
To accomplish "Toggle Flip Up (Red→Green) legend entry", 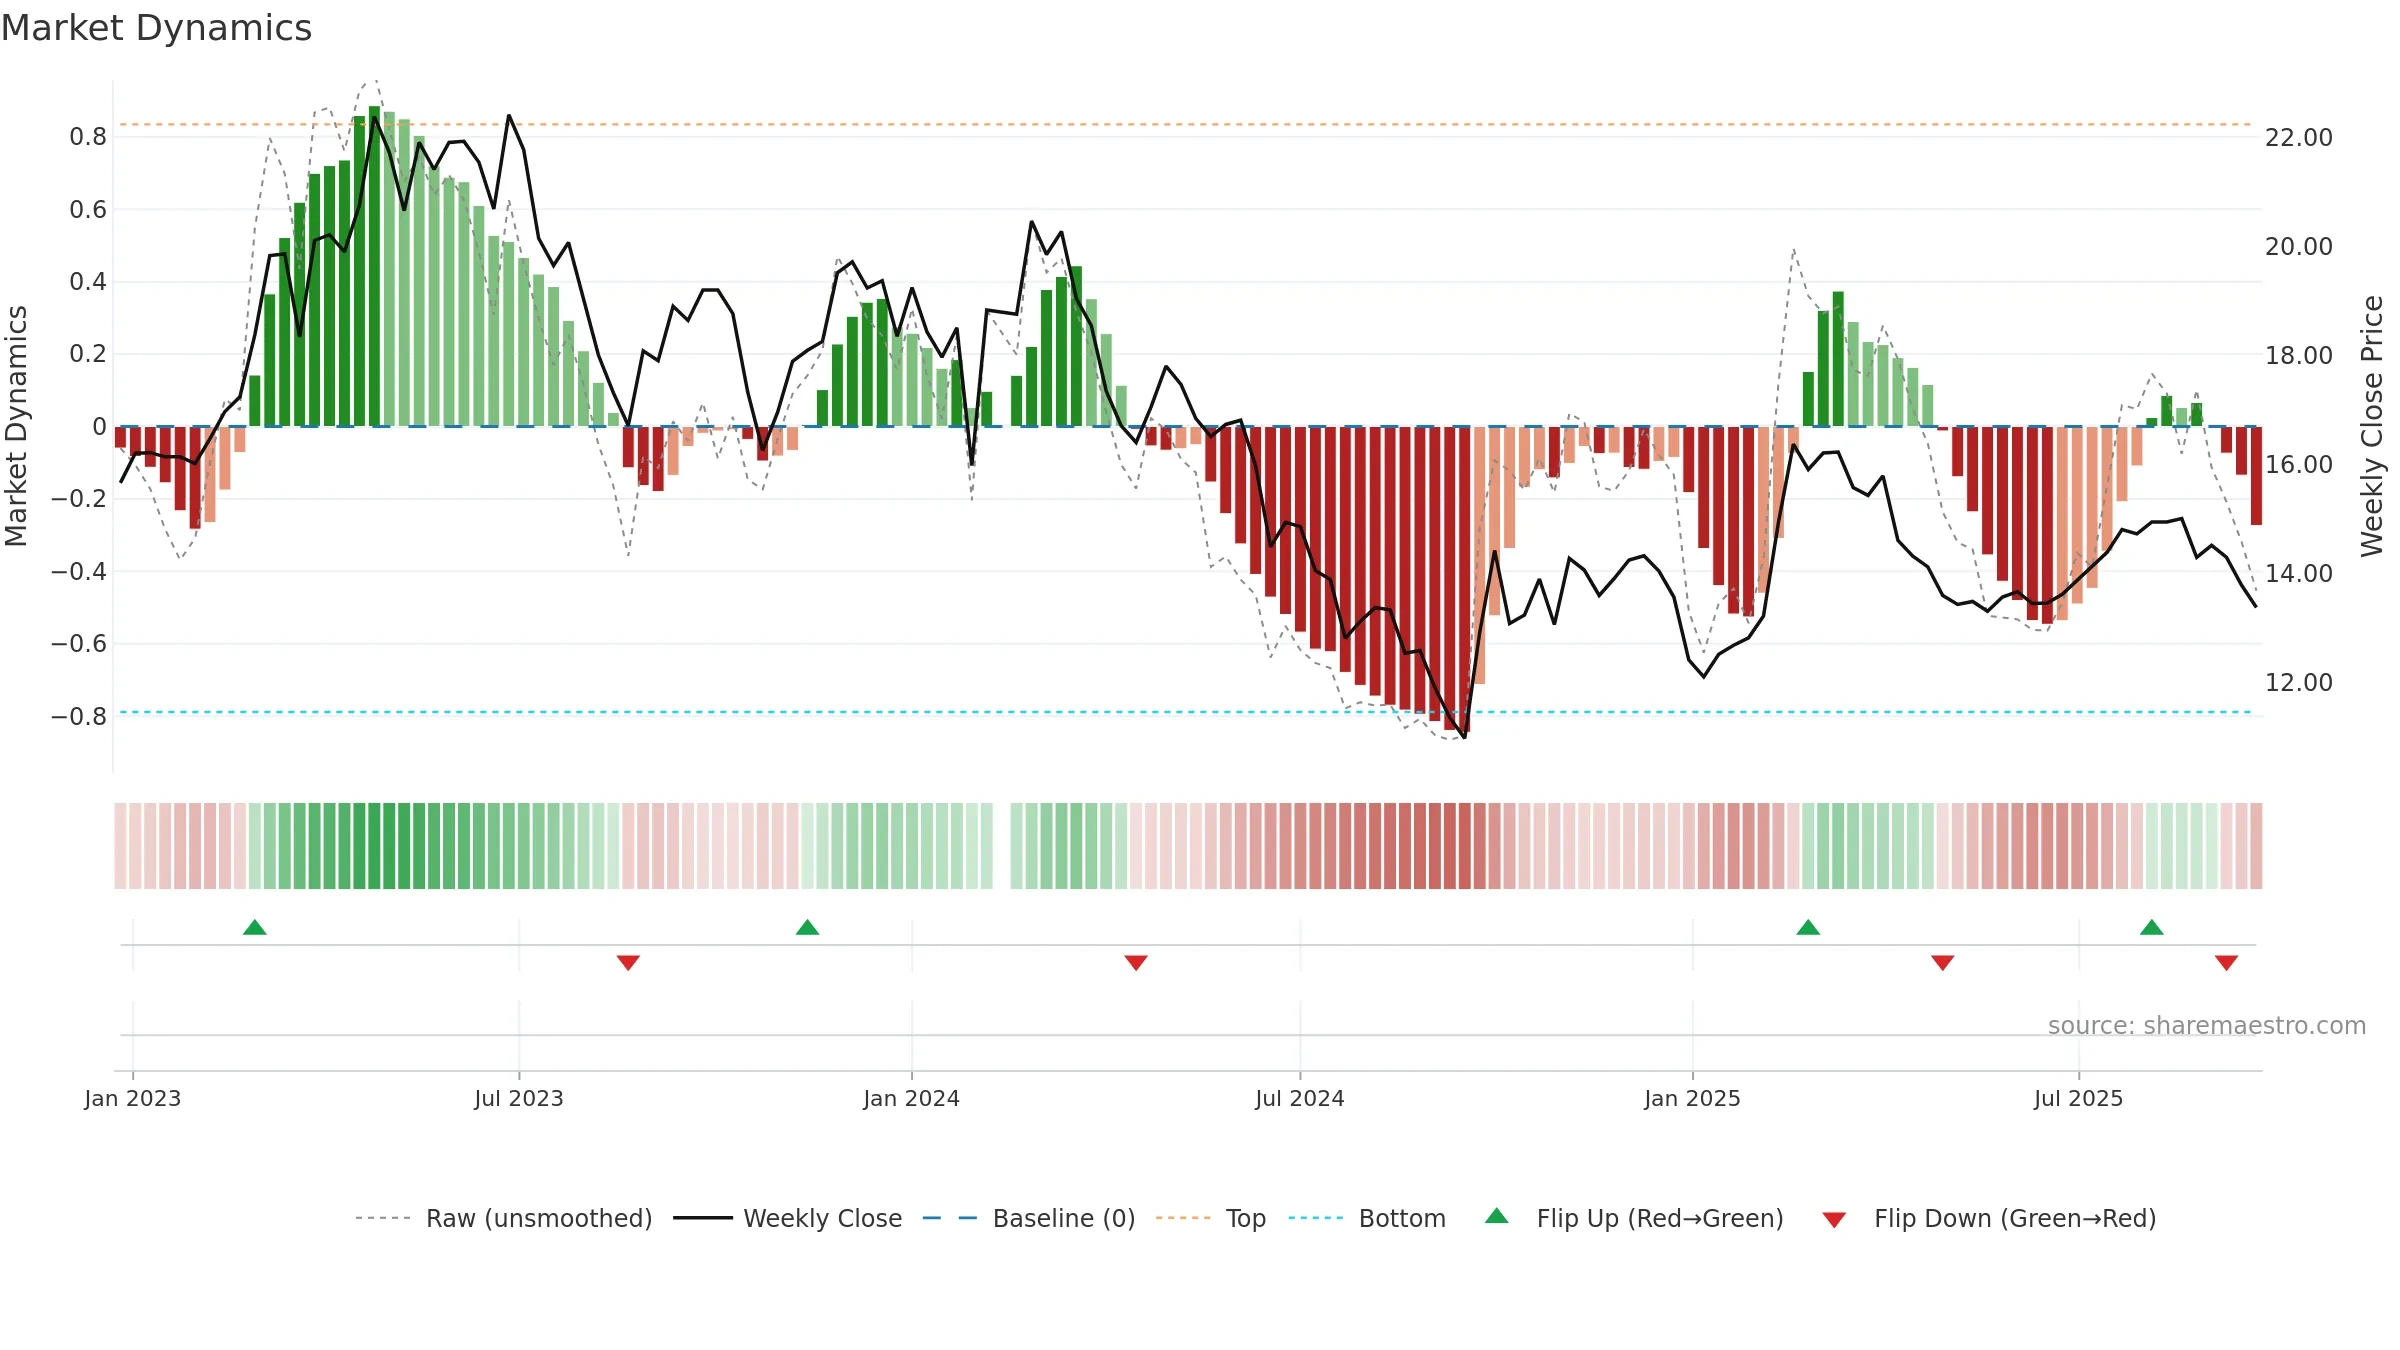I will click(1634, 1218).
